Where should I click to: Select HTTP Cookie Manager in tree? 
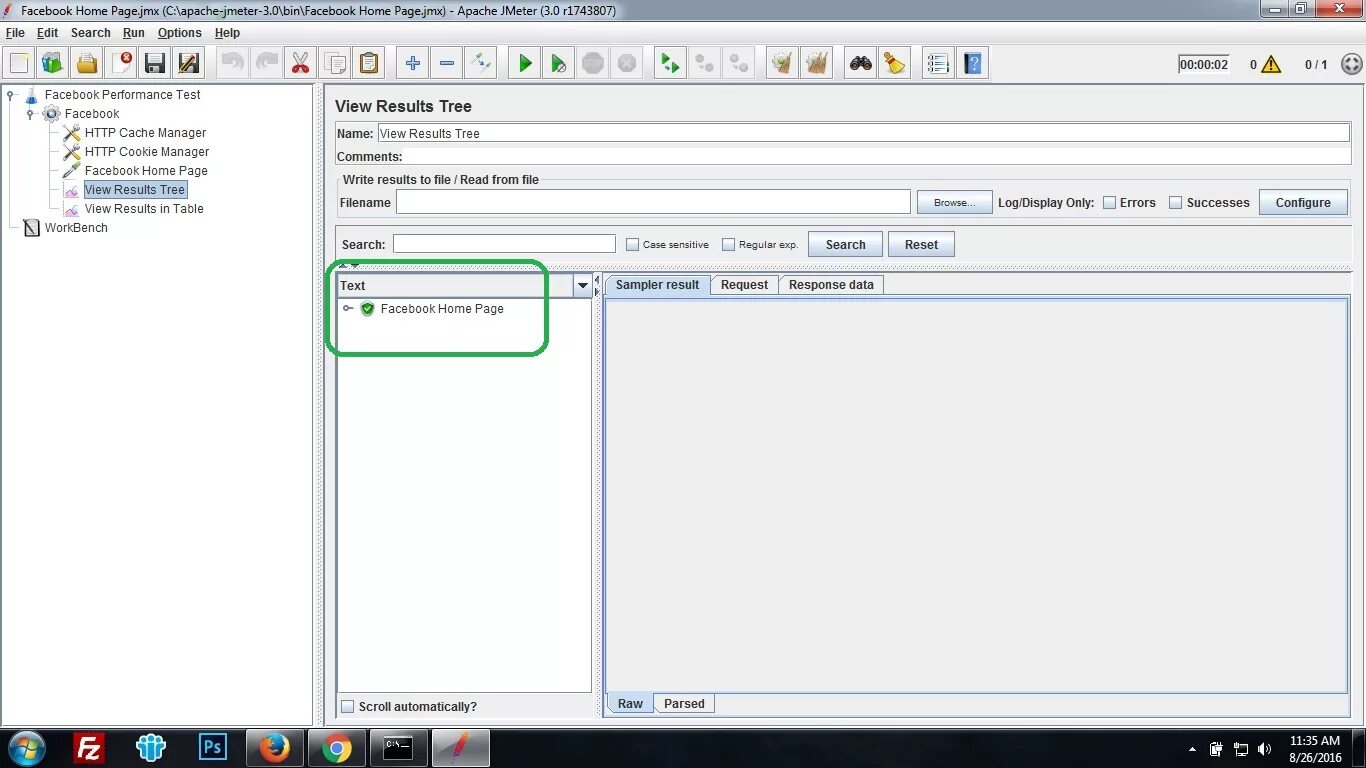(147, 152)
